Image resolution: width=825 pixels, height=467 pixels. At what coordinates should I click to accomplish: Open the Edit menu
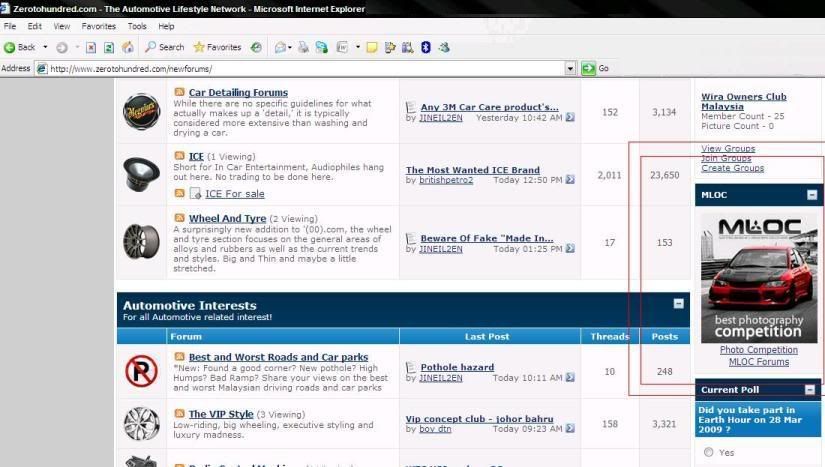tap(35, 26)
